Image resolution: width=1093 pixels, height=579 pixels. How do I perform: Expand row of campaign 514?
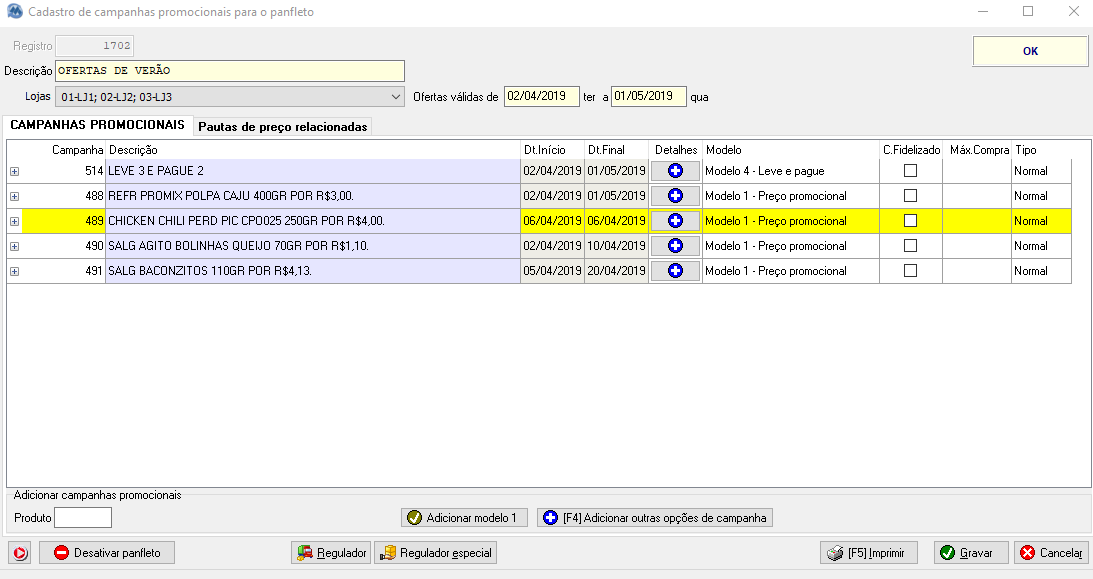coord(15,171)
